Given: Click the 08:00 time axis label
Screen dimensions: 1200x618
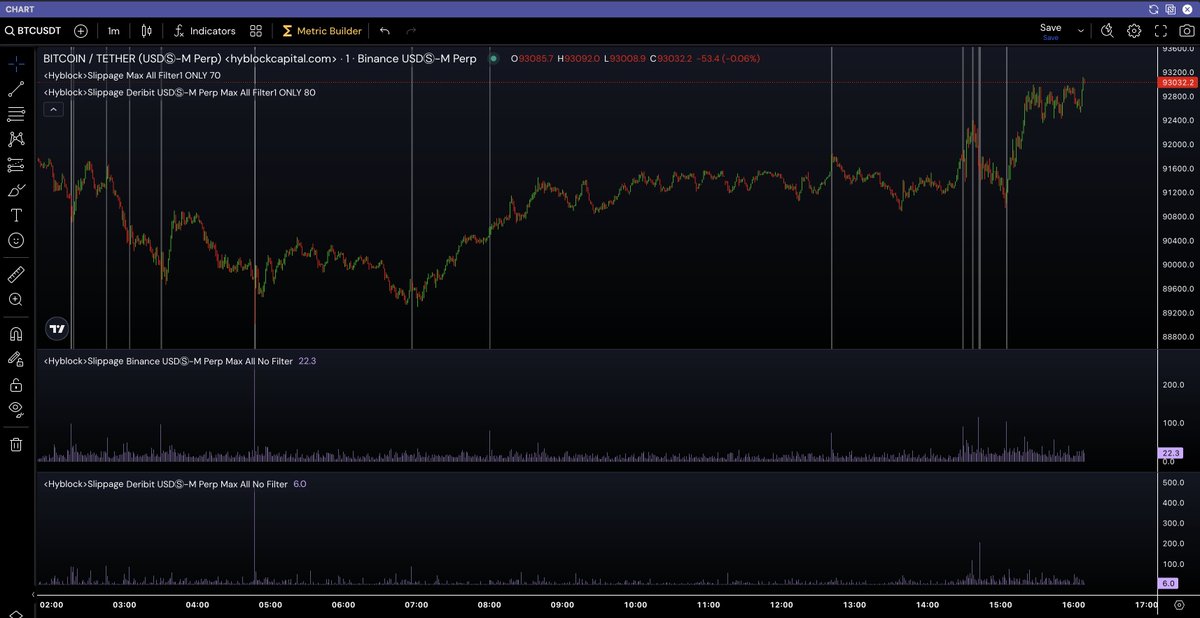Looking at the screenshot, I should click(x=489, y=605).
